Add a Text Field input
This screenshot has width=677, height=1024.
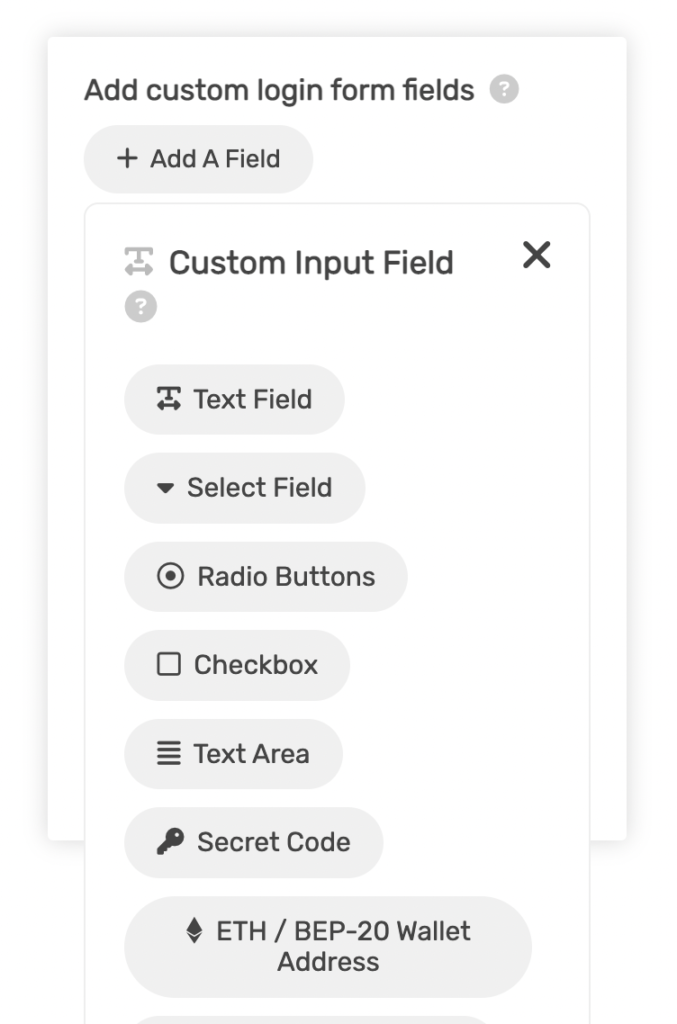[234, 399]
